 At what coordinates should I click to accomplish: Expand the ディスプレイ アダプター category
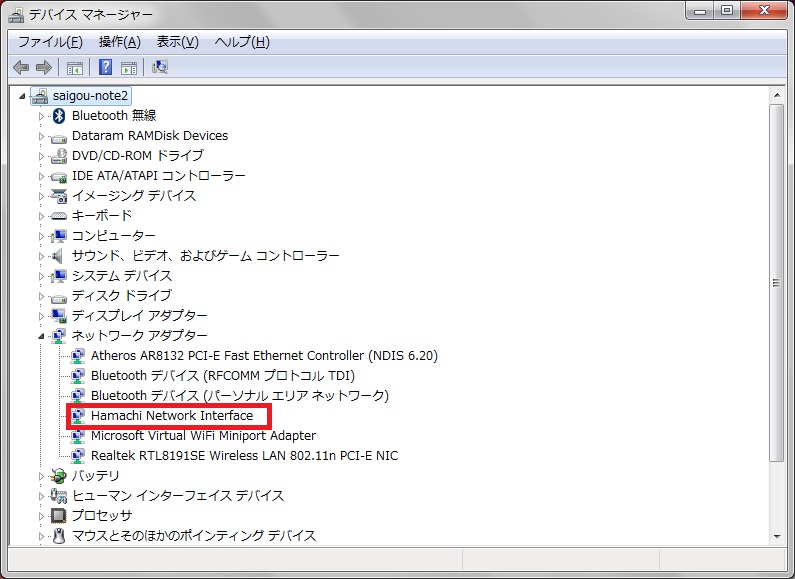tap(41, 316)
